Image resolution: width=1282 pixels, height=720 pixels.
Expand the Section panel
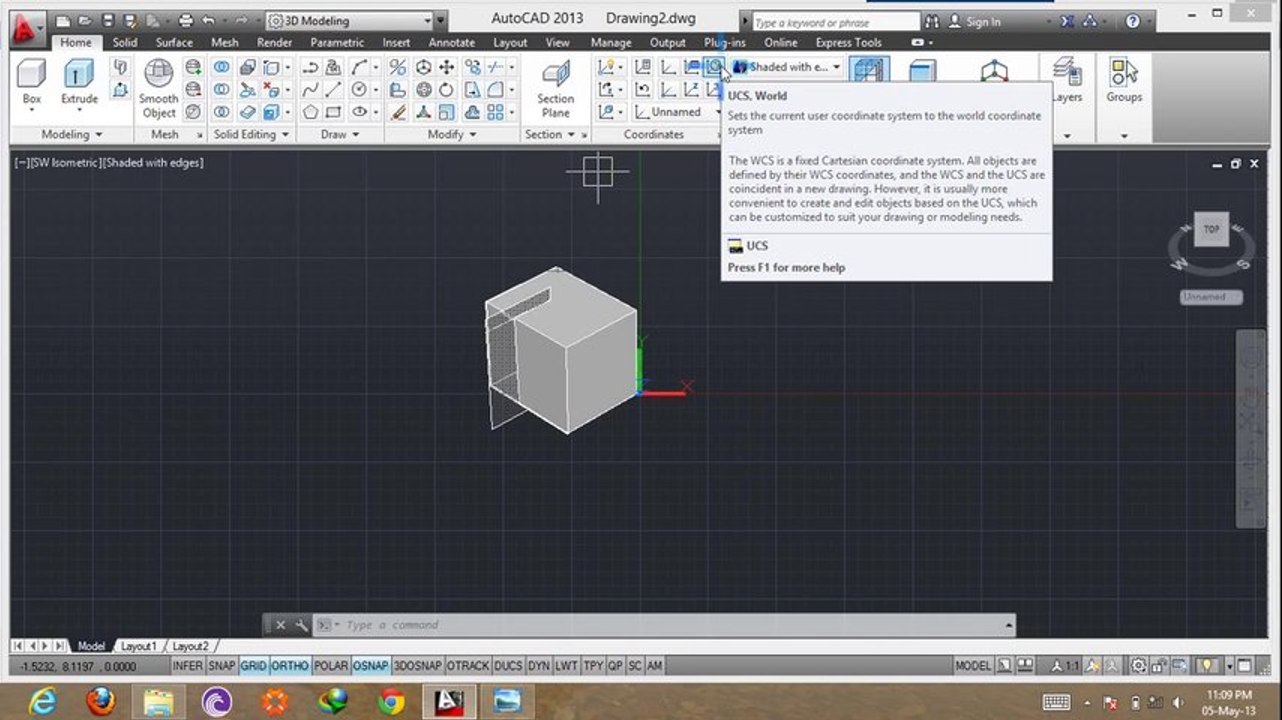549,134
